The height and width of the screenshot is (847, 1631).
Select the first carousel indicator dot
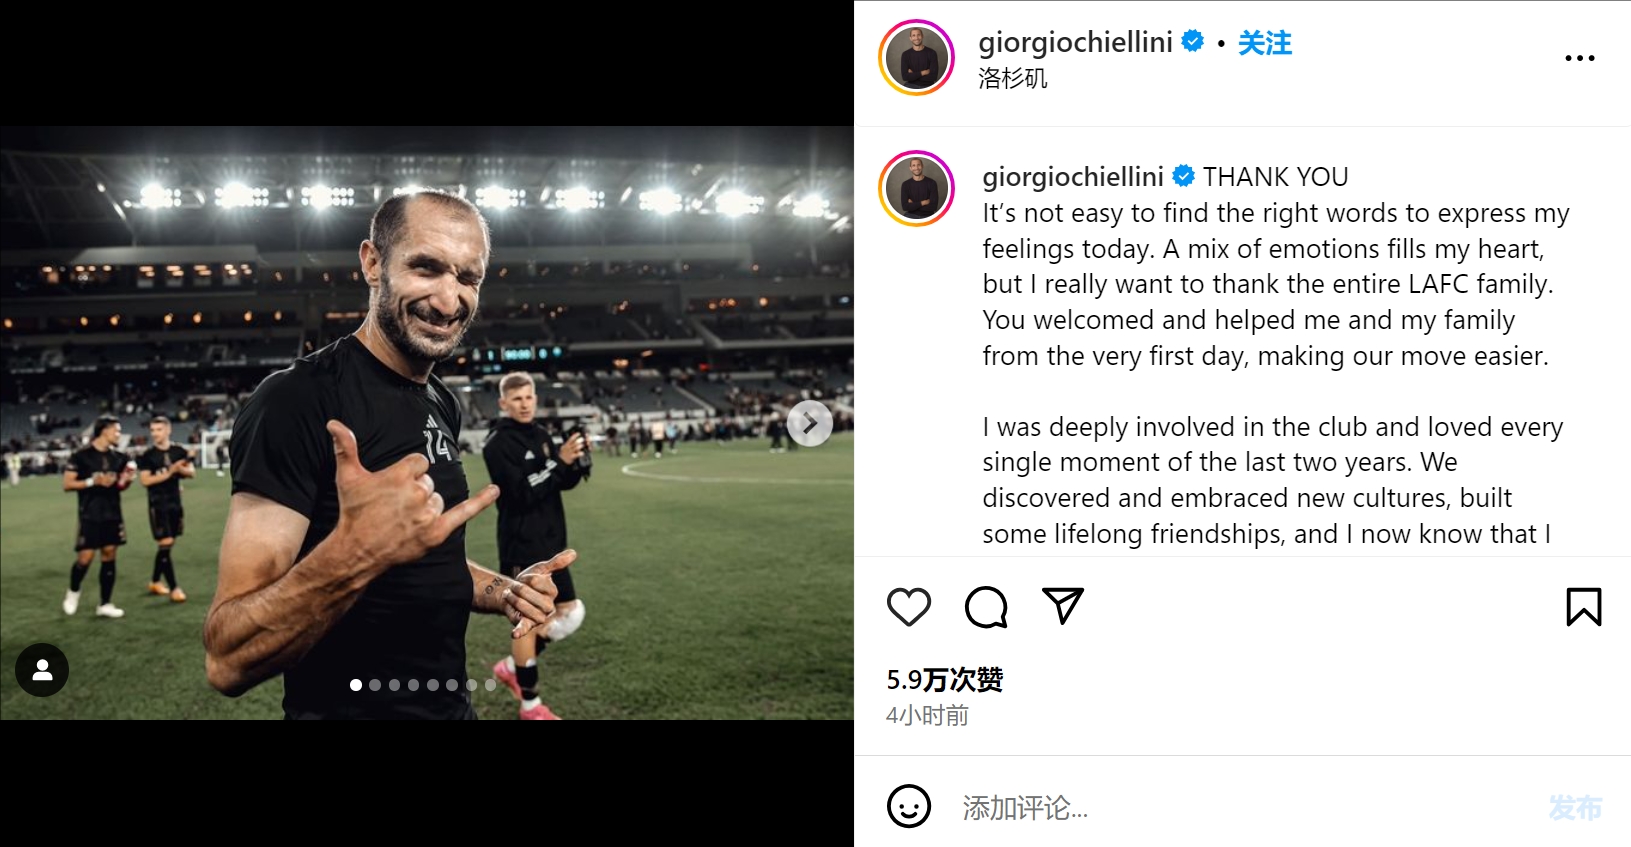coord(356,685)
